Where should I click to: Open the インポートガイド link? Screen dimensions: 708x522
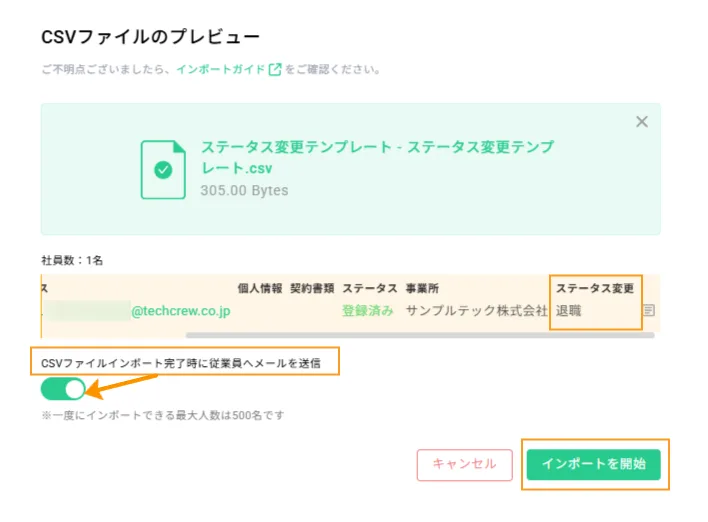[220, 69]
